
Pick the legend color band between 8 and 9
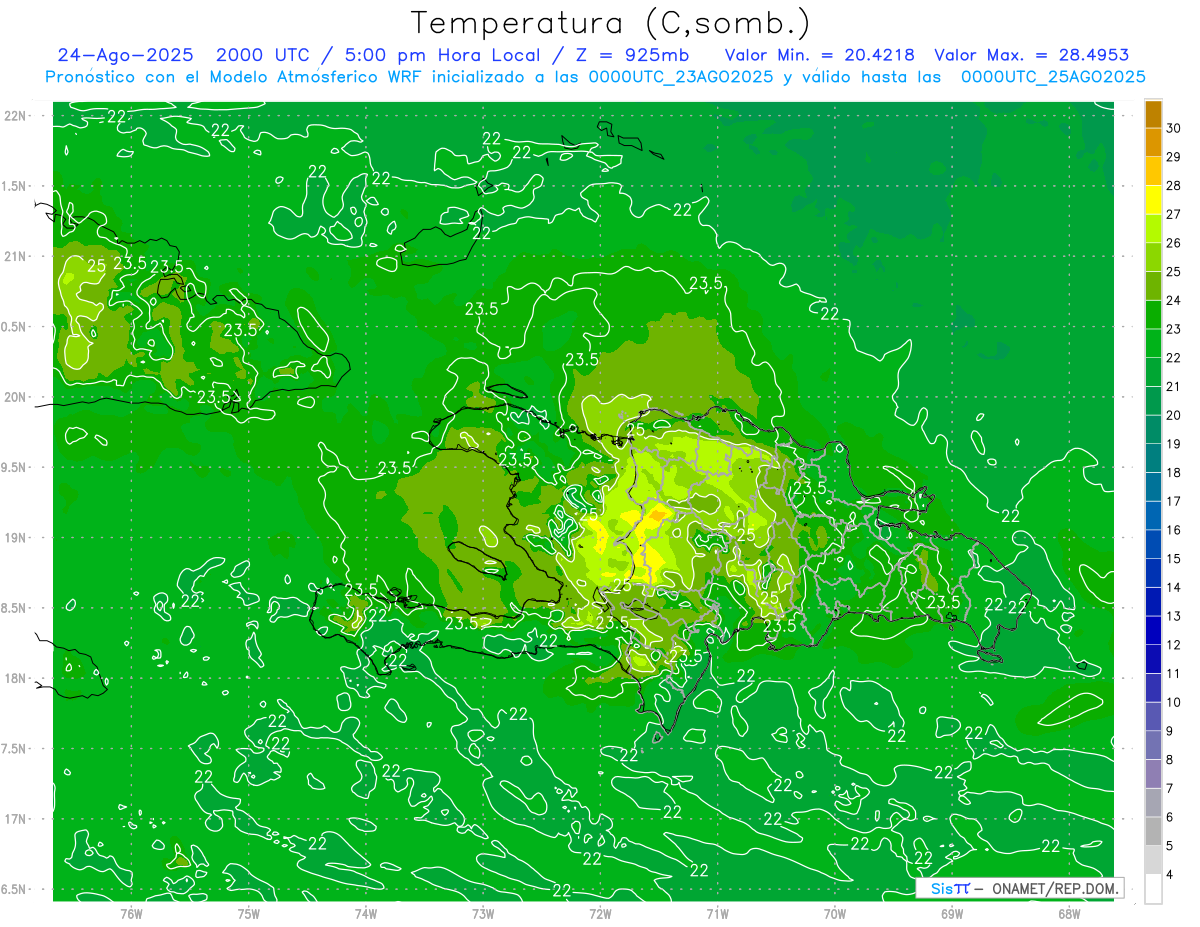click(1153, 745)
